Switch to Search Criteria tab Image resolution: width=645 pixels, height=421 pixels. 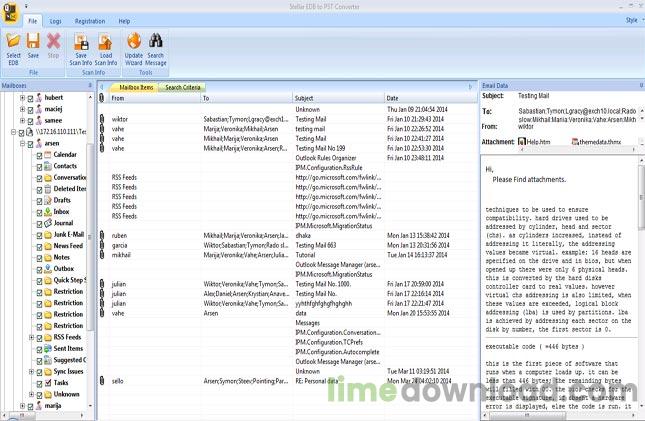(x=183, y=87)
